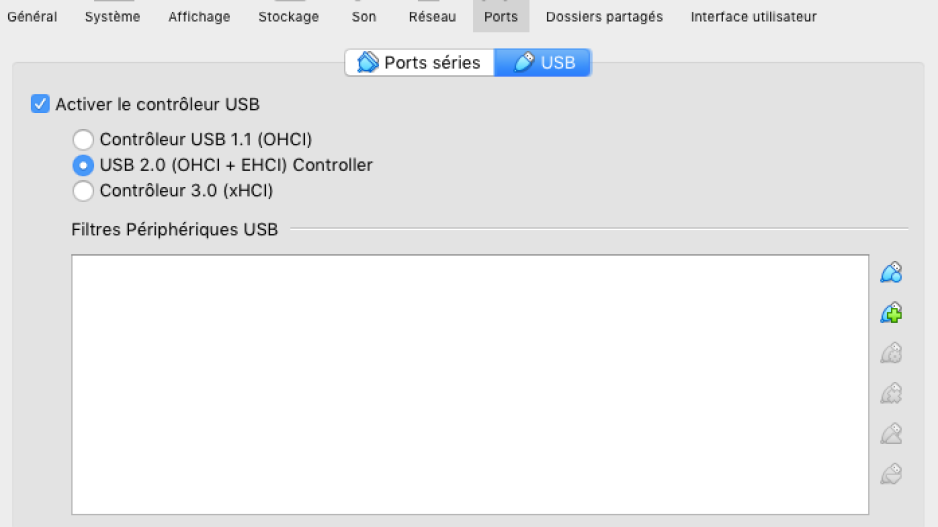Click inside the USB device filters list
Image resolution: width=938 pixels, height=527 pixels.
click(x=470, y=385)
